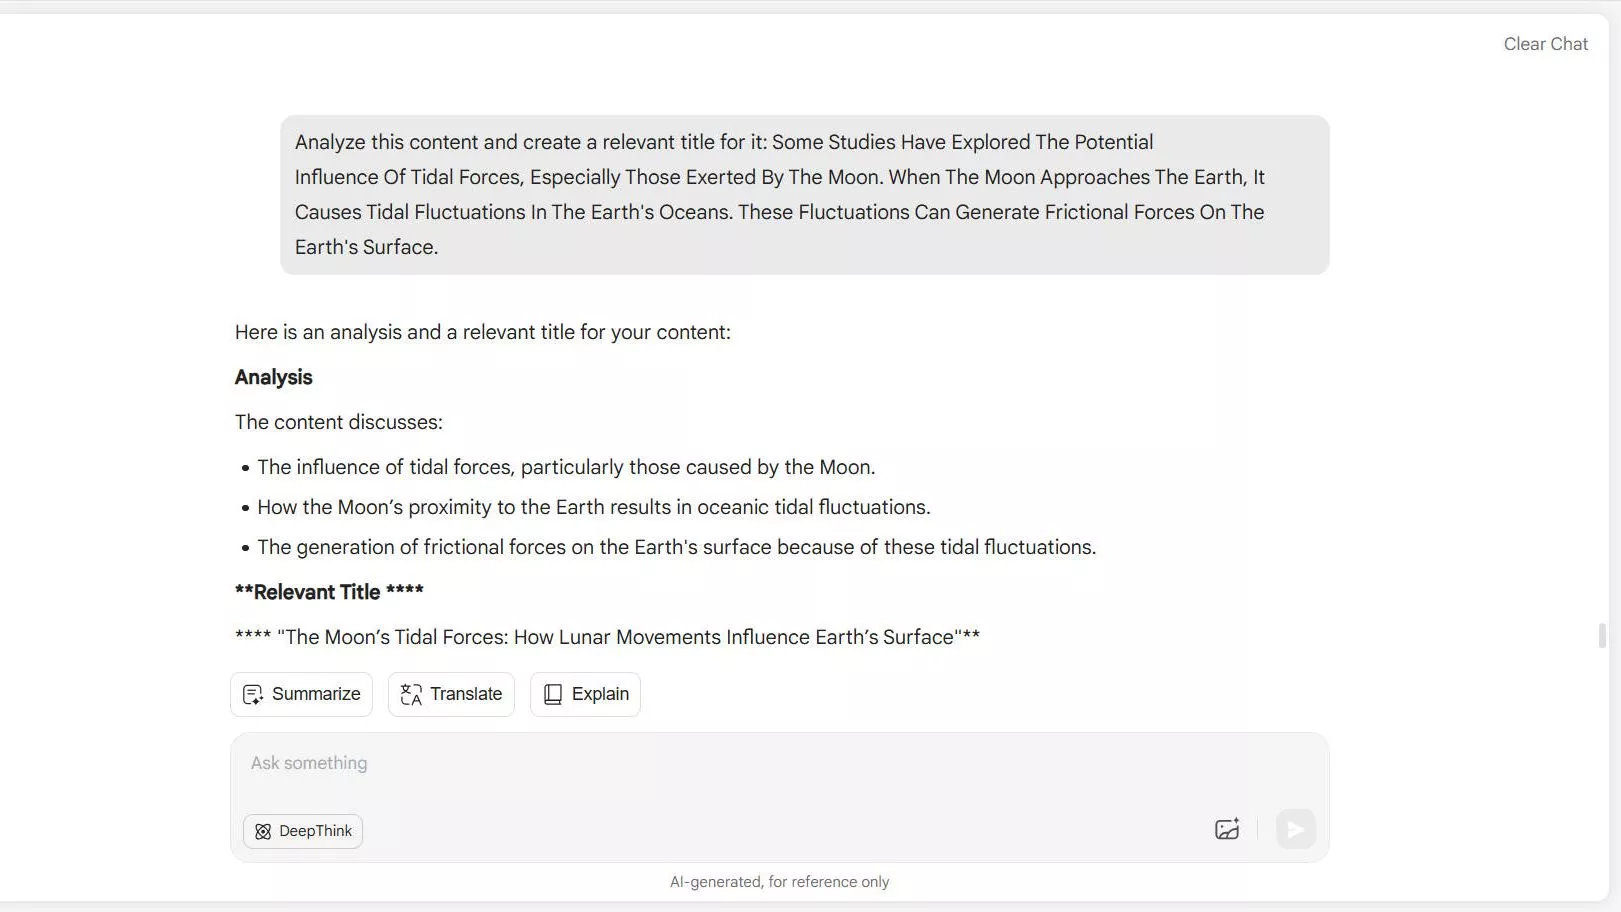Click the gray user prompt bubble
The width and height of the screenshot is (1621, 912).
pyautogui.click(x=804, y=194)
